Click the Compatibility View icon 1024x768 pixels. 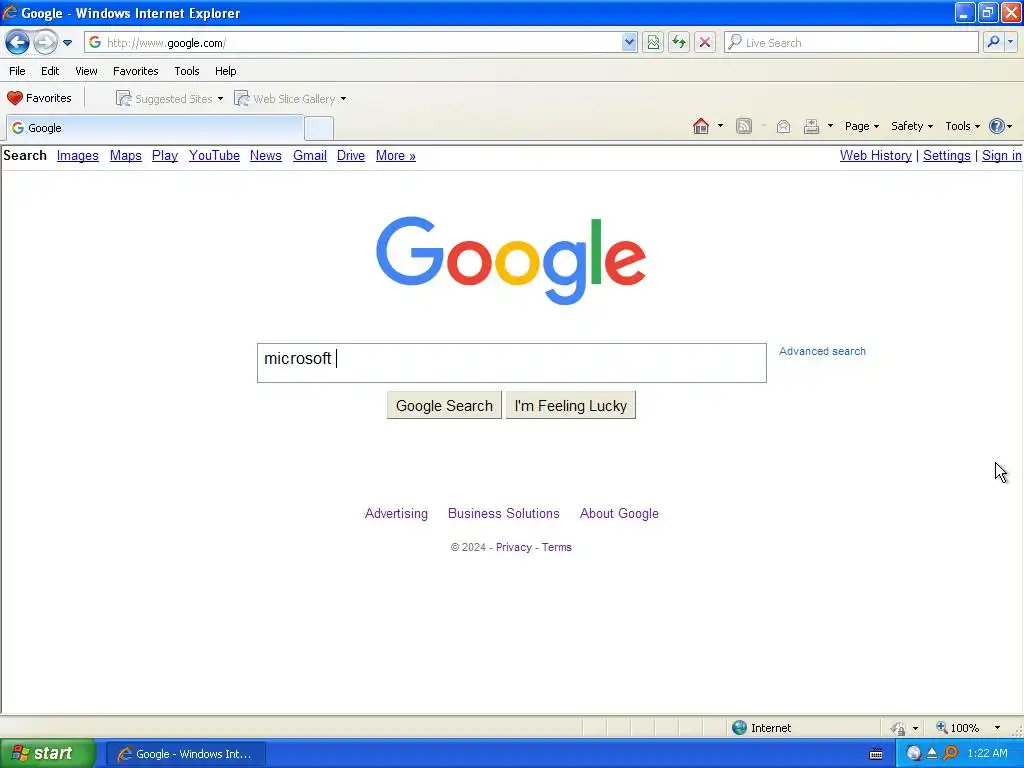coord(653,42)
